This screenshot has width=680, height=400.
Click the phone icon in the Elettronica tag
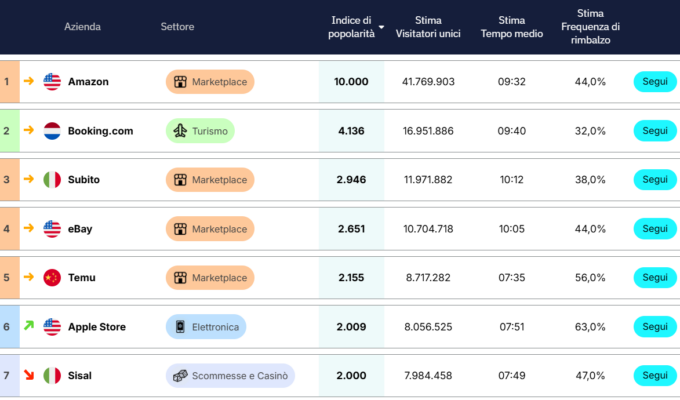click(x=180, y=327)
